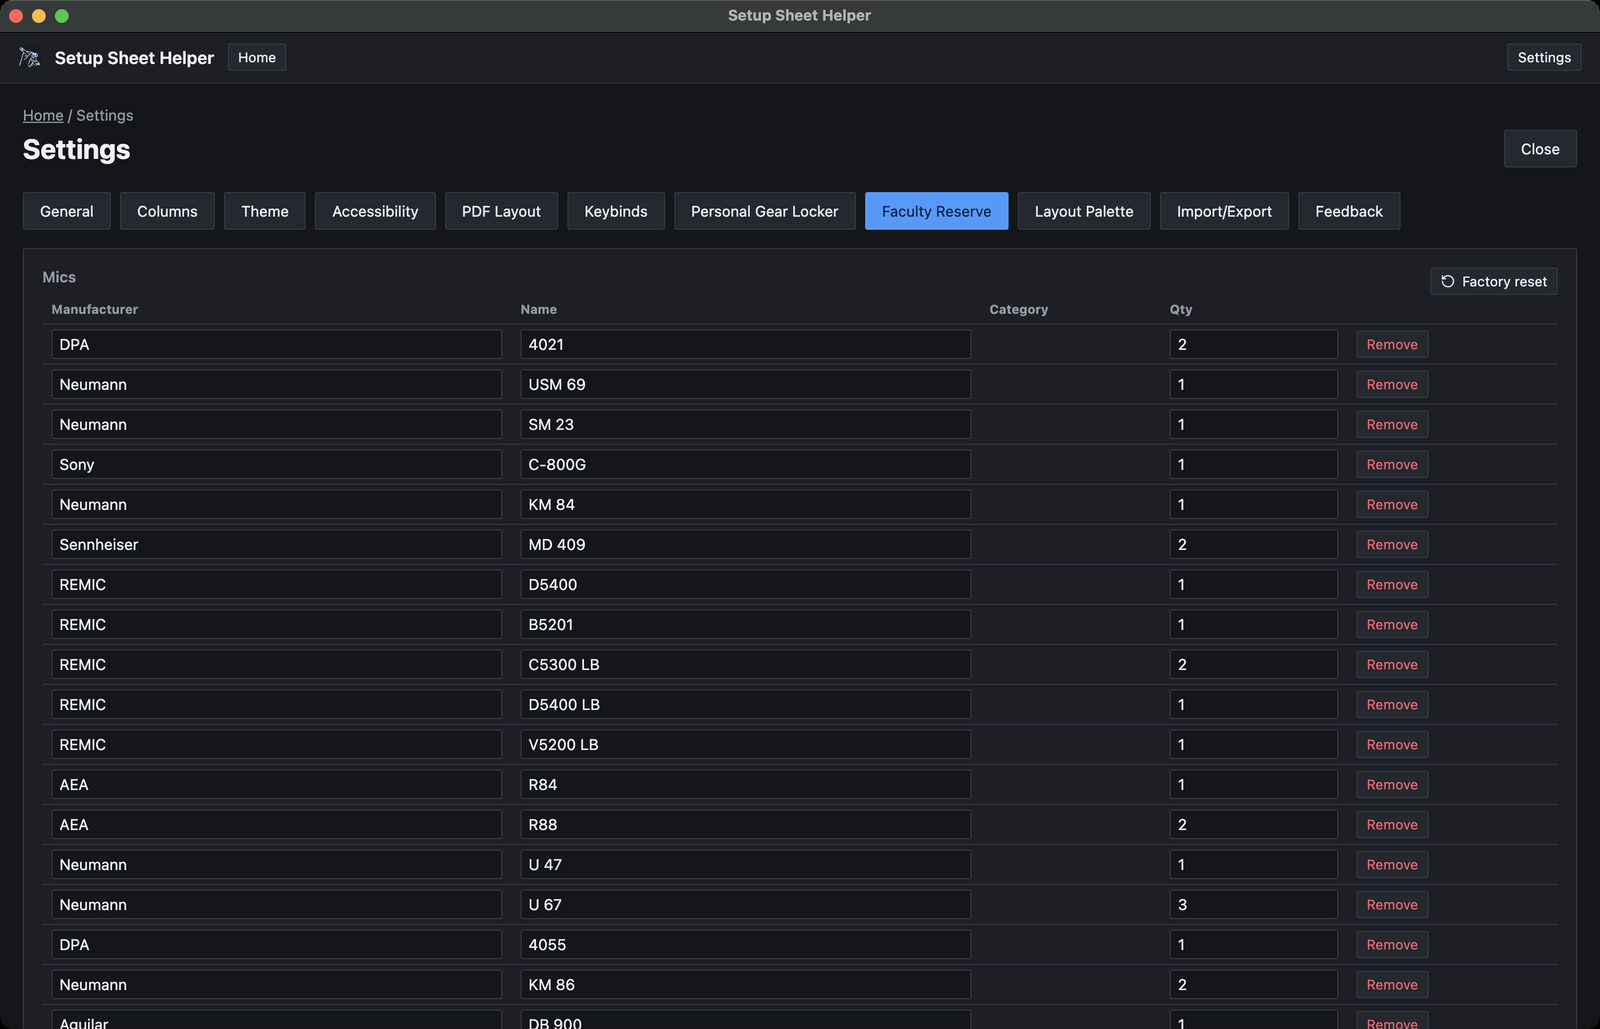1600x1029 pixels.
Task: Click the Category column header
Action: pos(1019,309)
